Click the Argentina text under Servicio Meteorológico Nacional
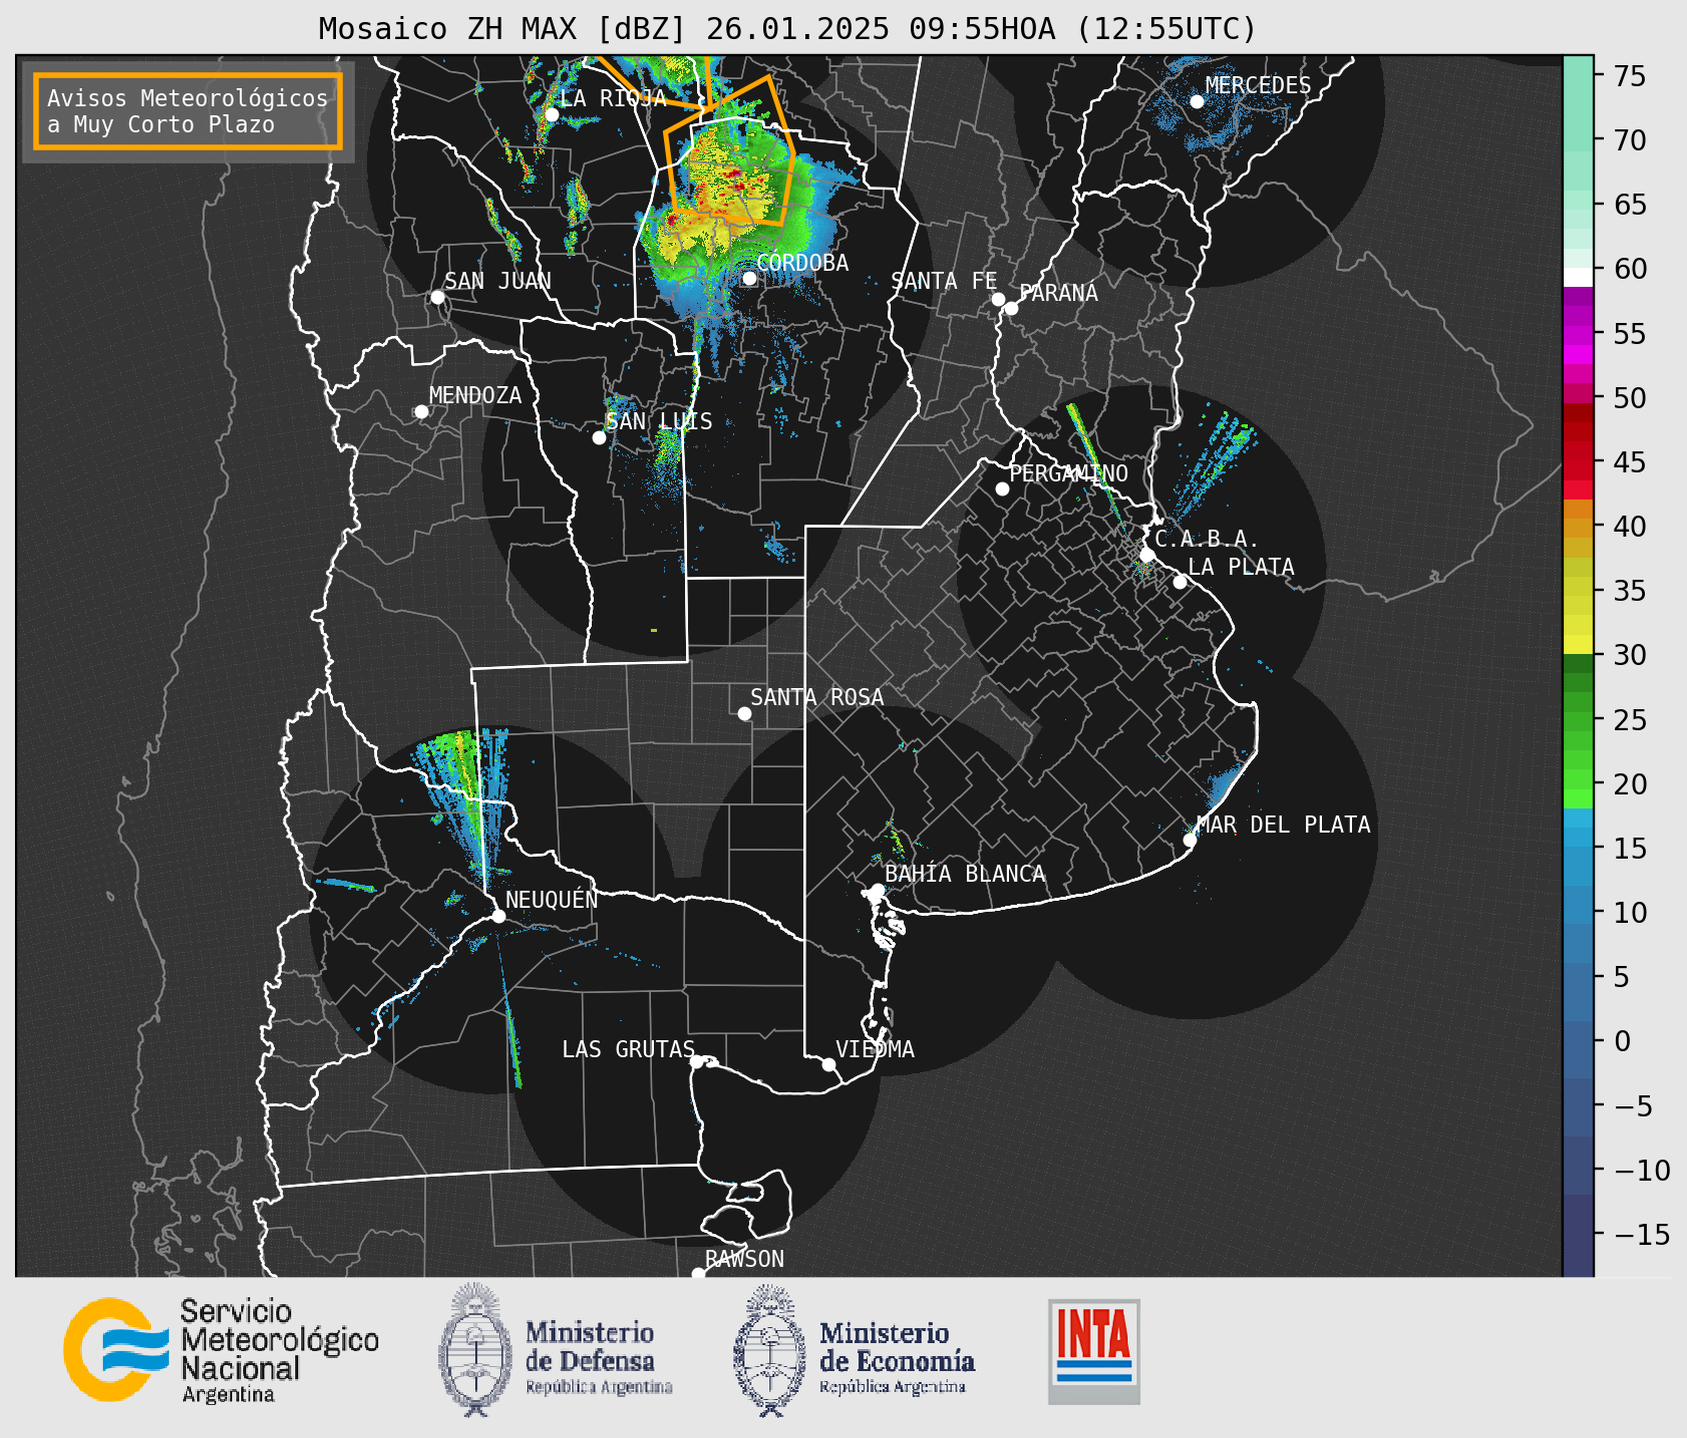Screen dimensions: 1687x1438 [x=228, y=1395]
